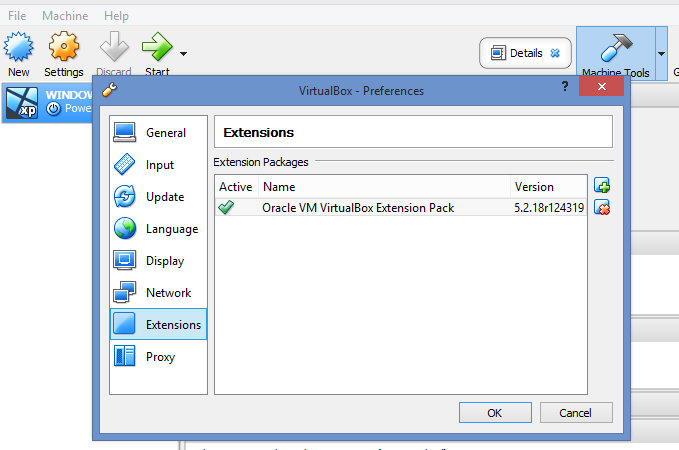This screenshot has width=679, height=450.
Task: Expand the Start button dropdown arrow
Action: 184,54
